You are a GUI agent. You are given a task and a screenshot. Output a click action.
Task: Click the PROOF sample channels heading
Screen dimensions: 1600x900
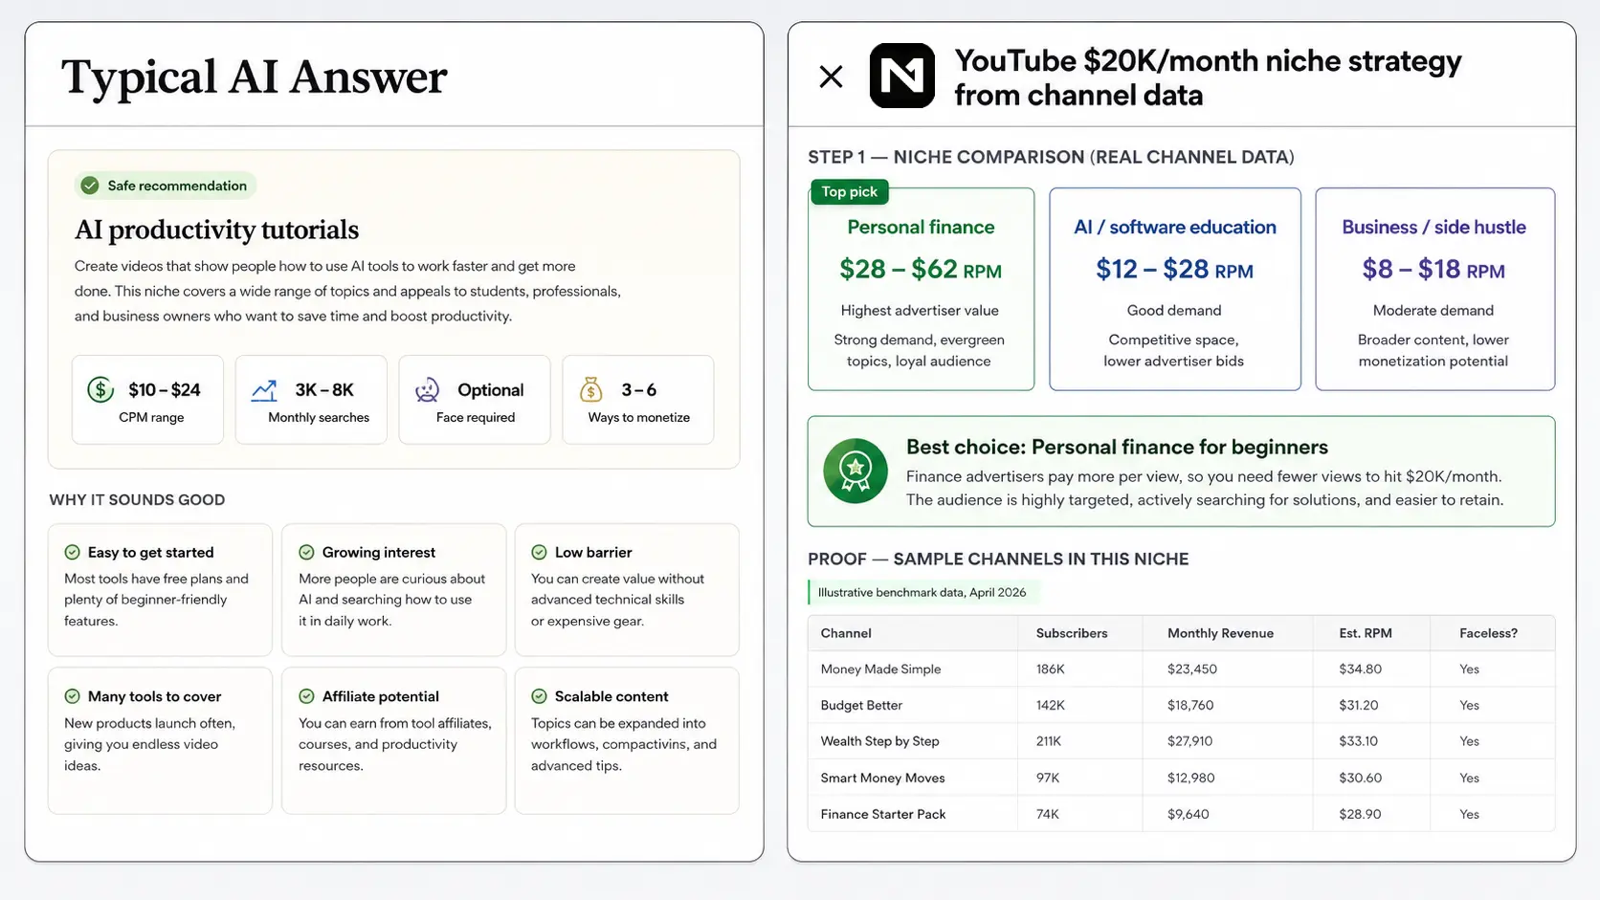[x=998, y=559]
